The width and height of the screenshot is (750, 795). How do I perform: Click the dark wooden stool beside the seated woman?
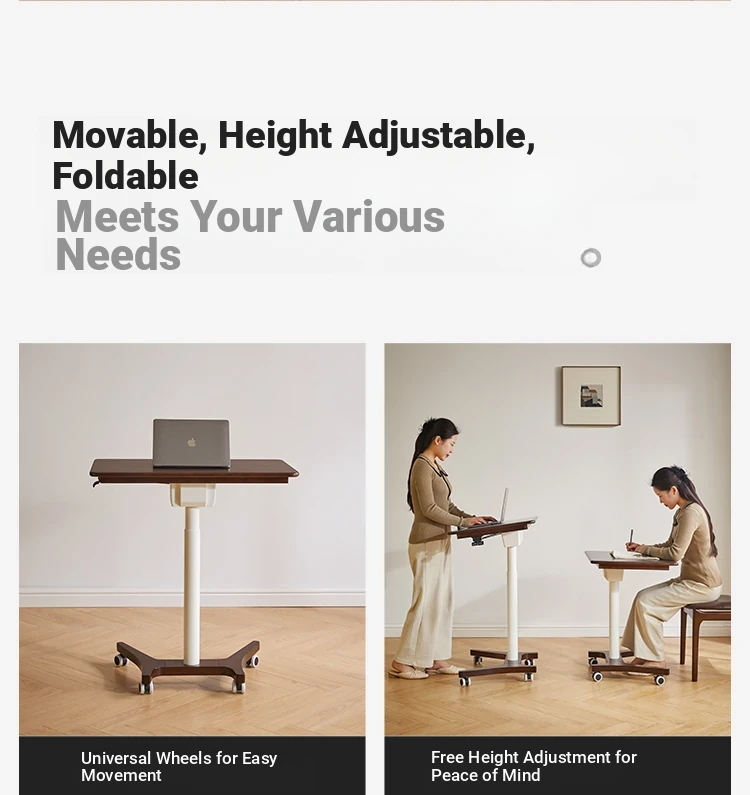705,634
